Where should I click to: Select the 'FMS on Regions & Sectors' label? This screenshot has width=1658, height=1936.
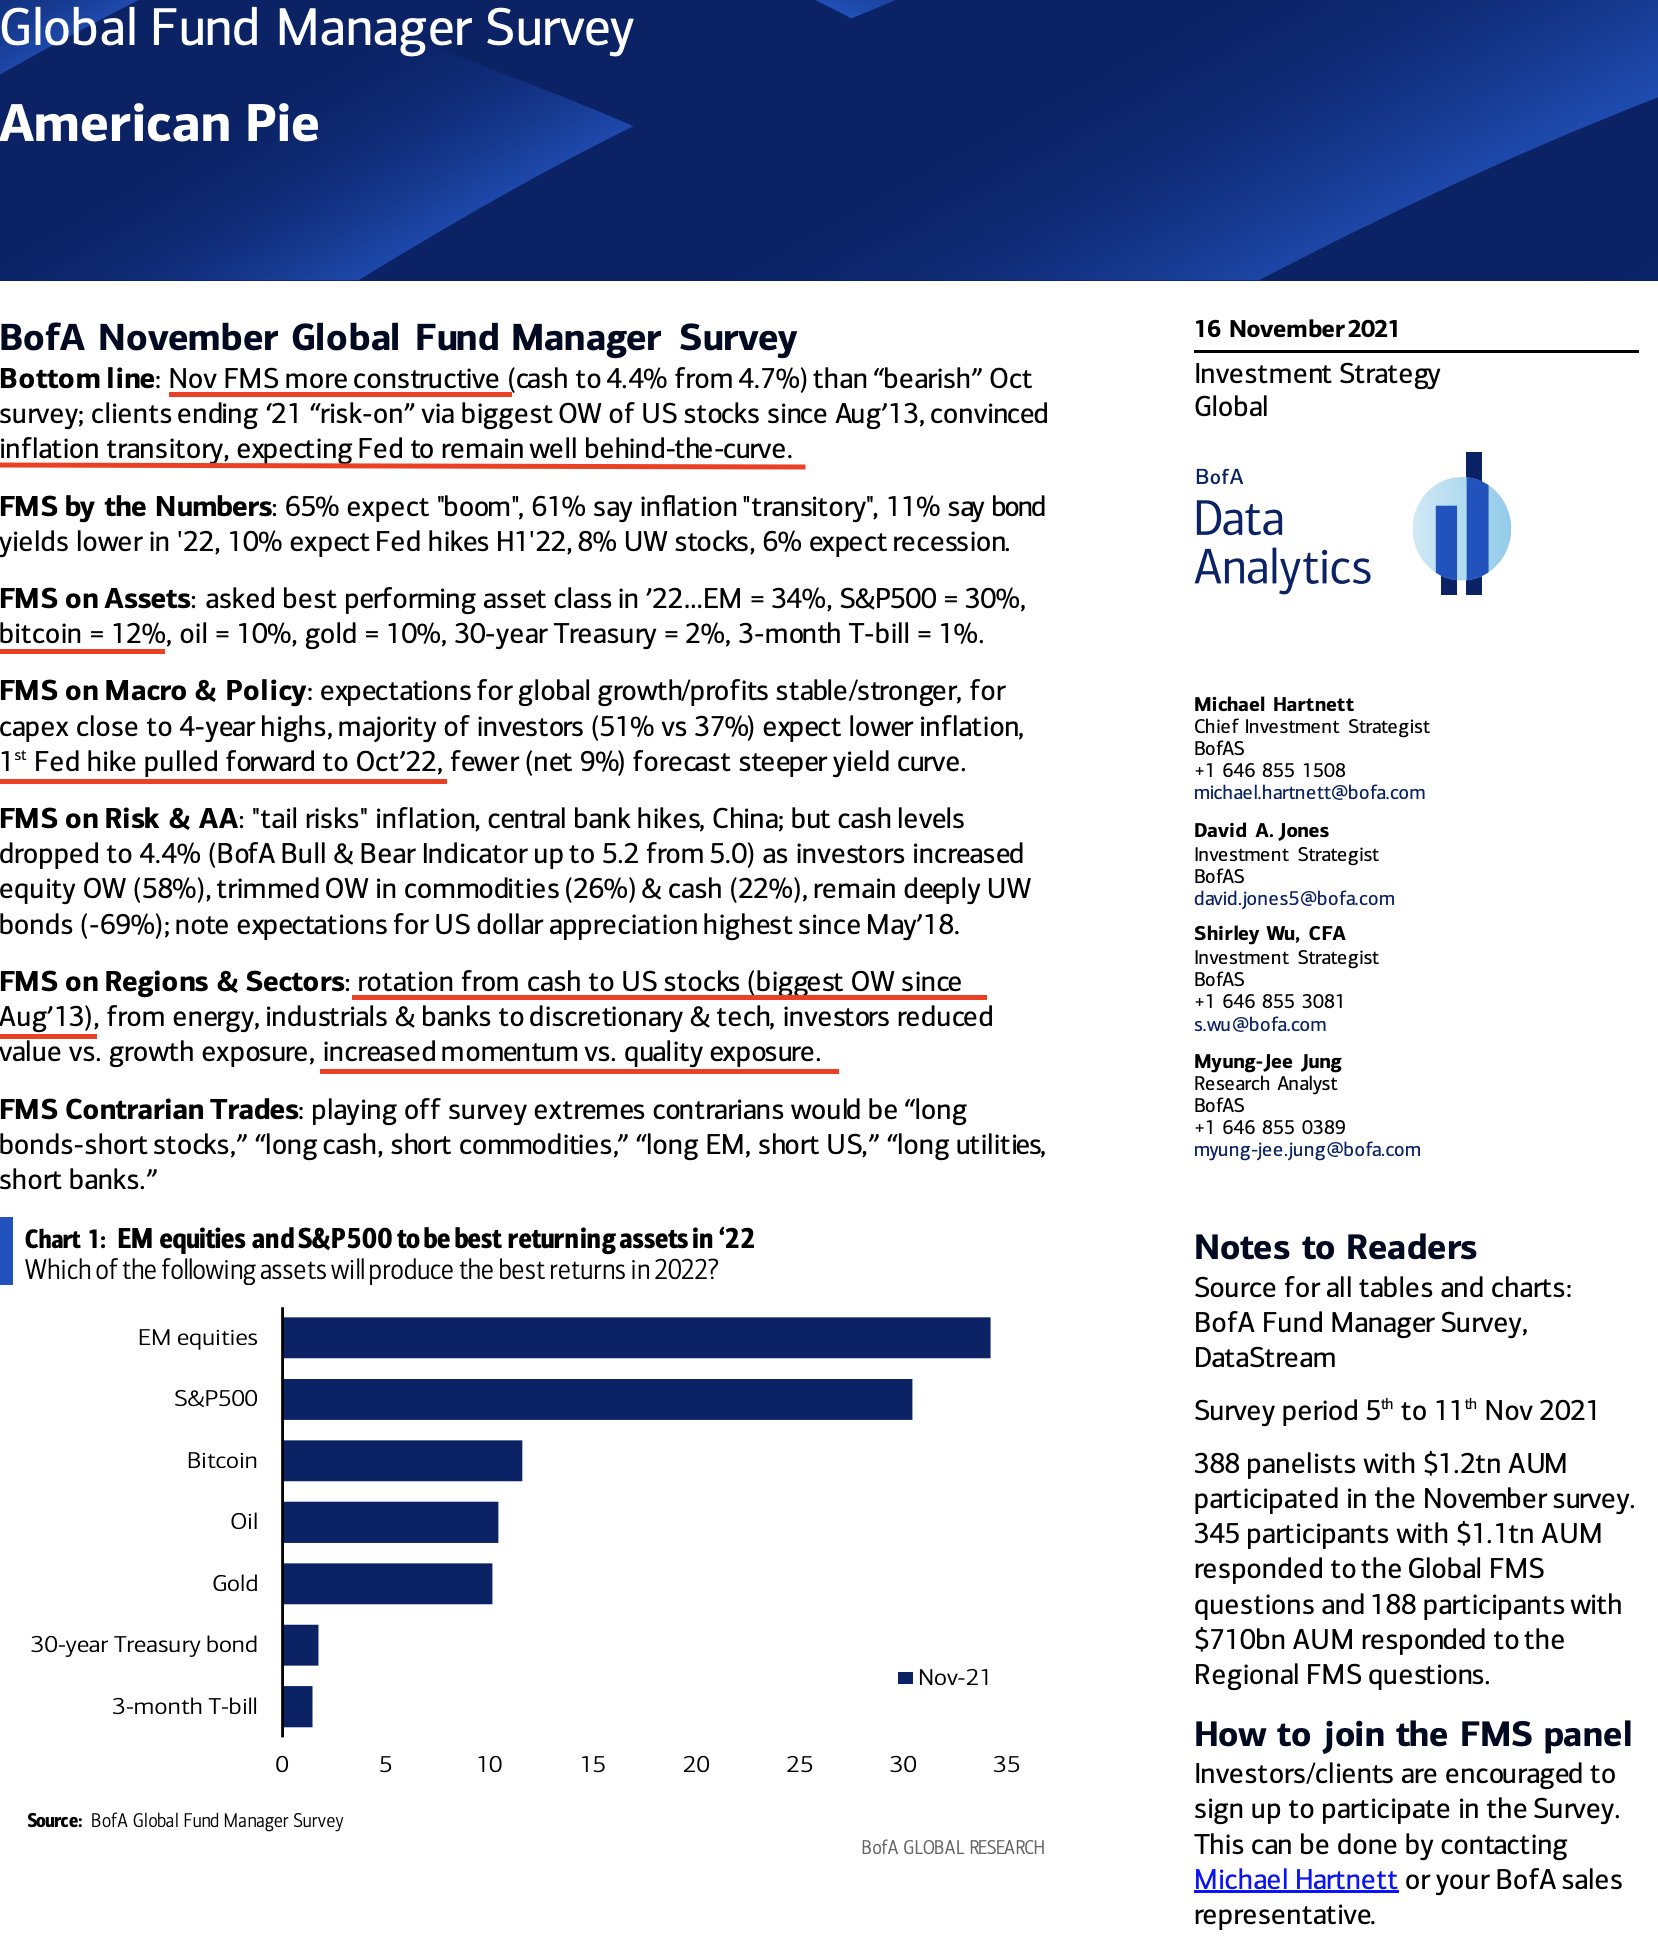pos(172,981)
